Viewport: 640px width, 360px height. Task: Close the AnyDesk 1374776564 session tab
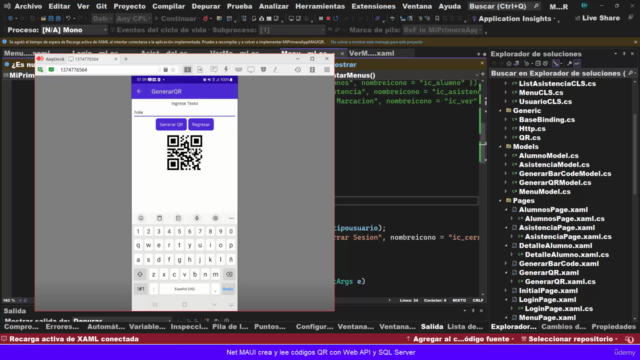tap(116, 59)
